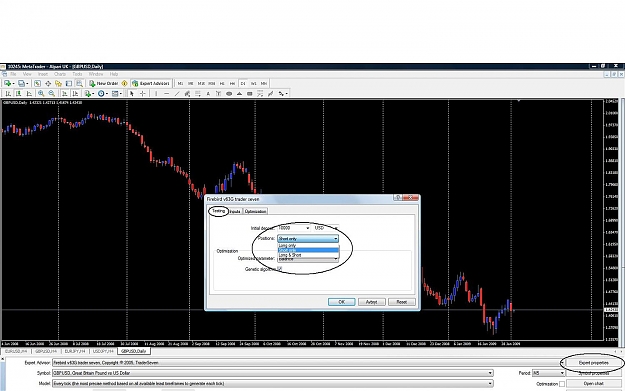Open the Data Window crosshair-target icon

point(48,83)
